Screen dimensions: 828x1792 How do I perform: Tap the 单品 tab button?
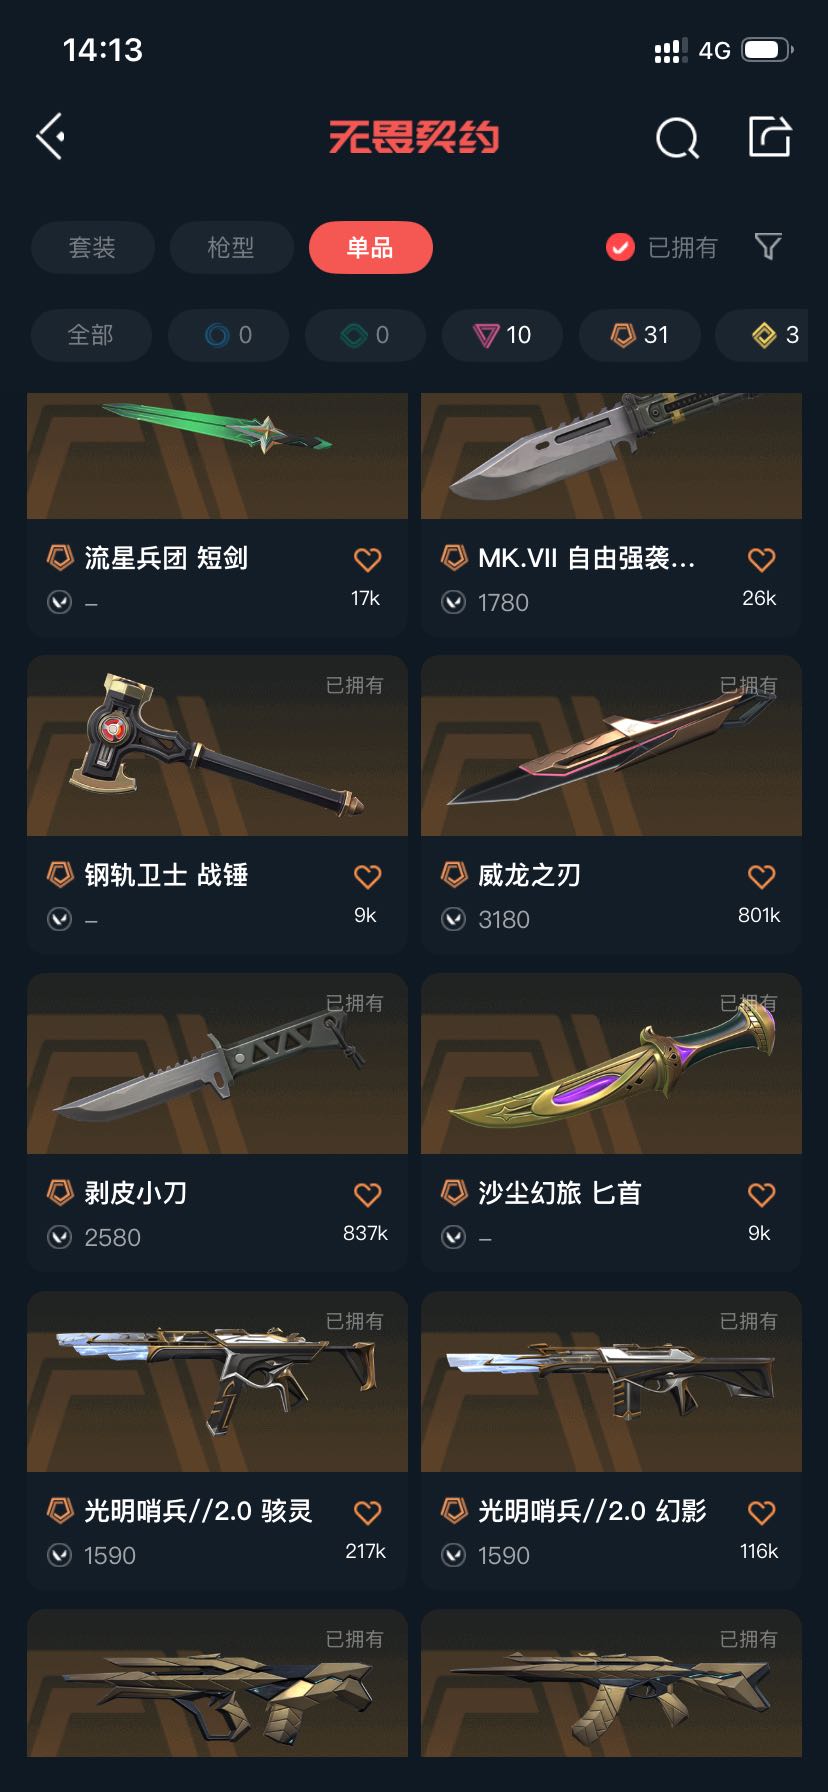coord(371,247)
